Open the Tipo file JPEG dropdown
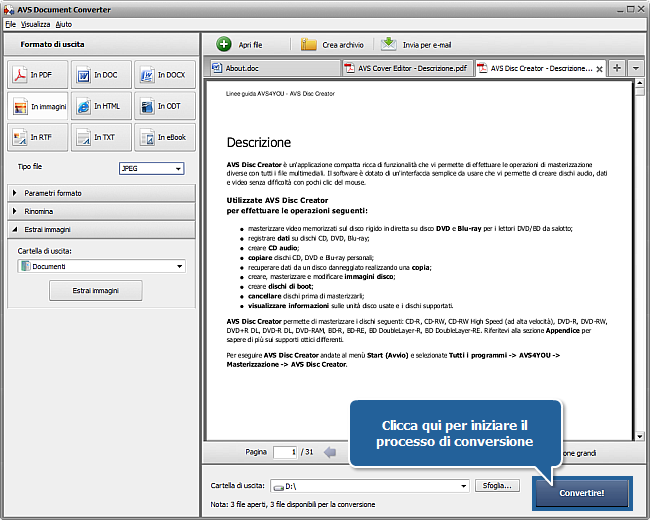This screenshot has height=520, width=650. [152, 168]
